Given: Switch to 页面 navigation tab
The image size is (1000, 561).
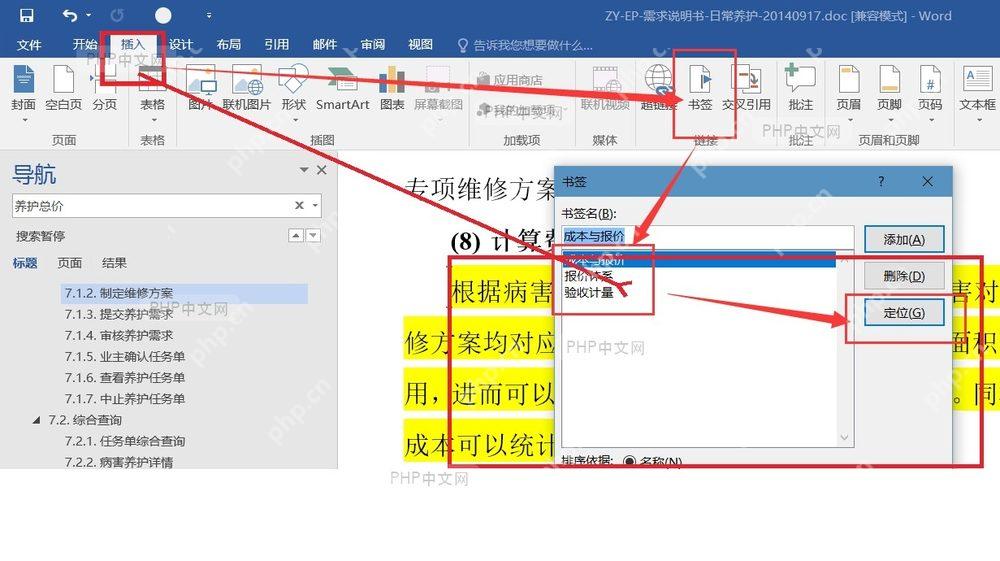Looking at the screenshot, I should [70, 263].
